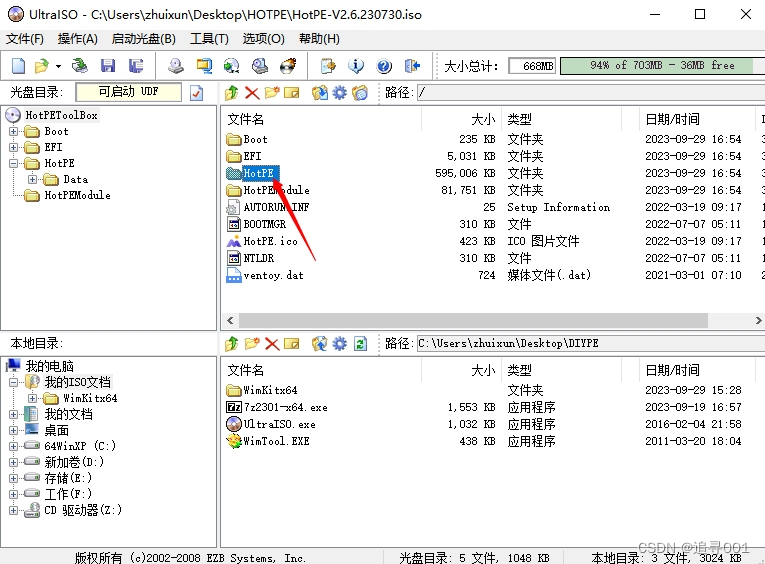Expand WimKitx64 in local tree
Screen dimensions: 765x564
32,398
